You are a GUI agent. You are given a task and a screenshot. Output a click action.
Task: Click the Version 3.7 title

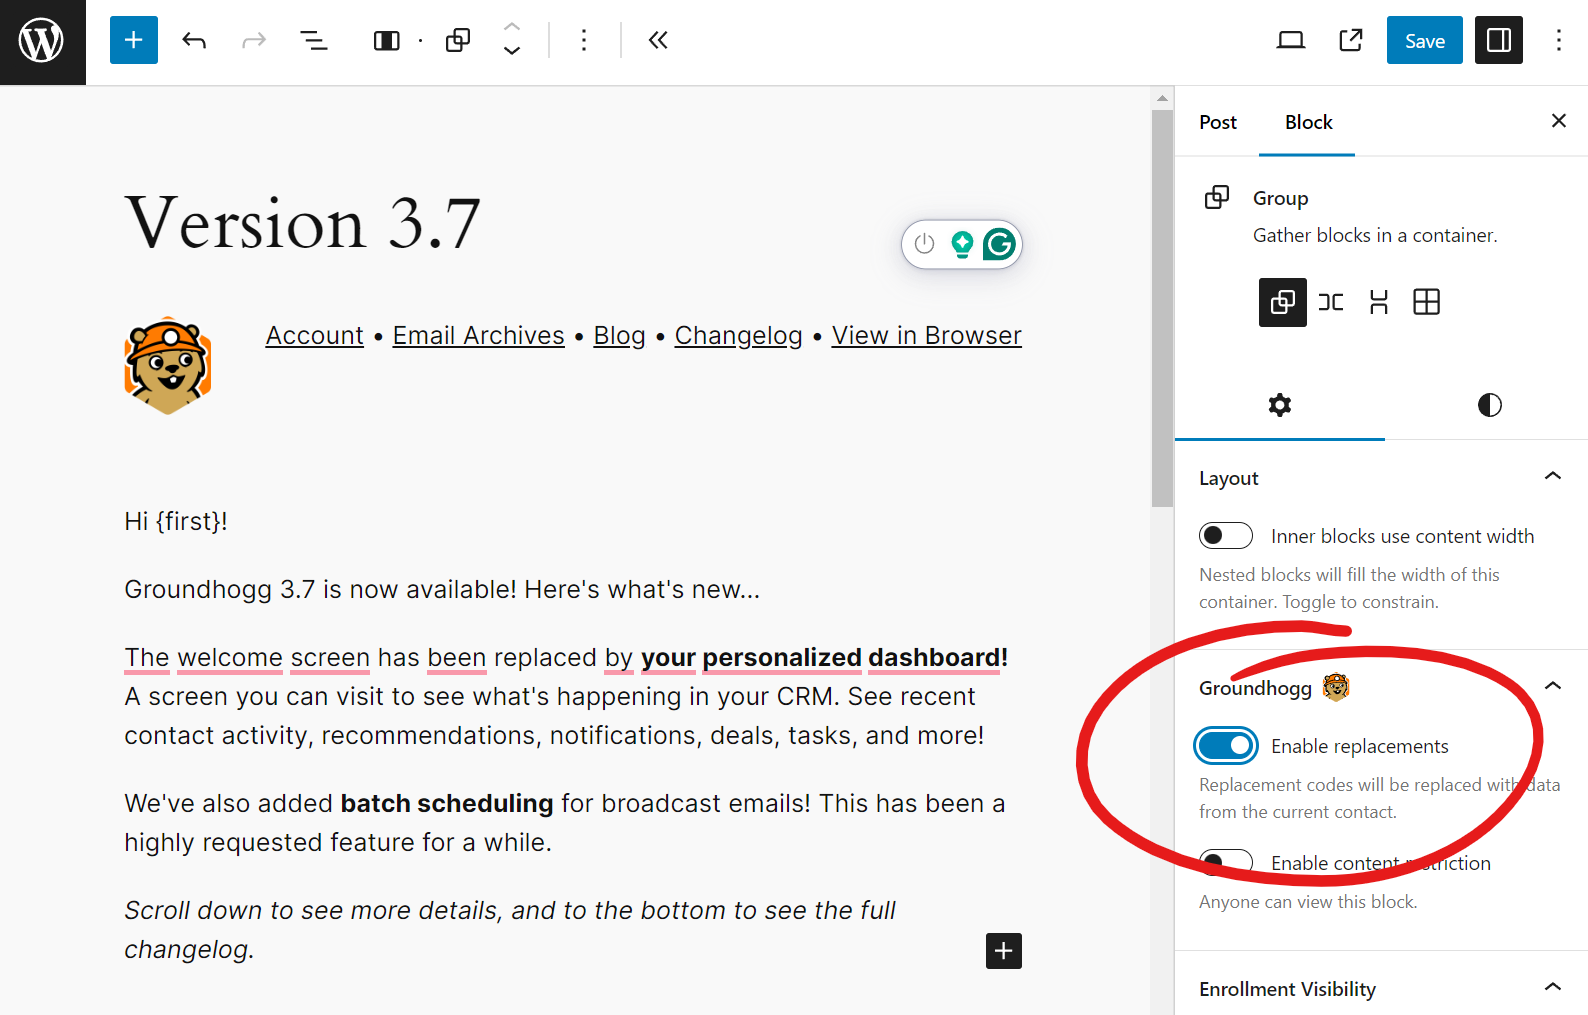[302, 222]
